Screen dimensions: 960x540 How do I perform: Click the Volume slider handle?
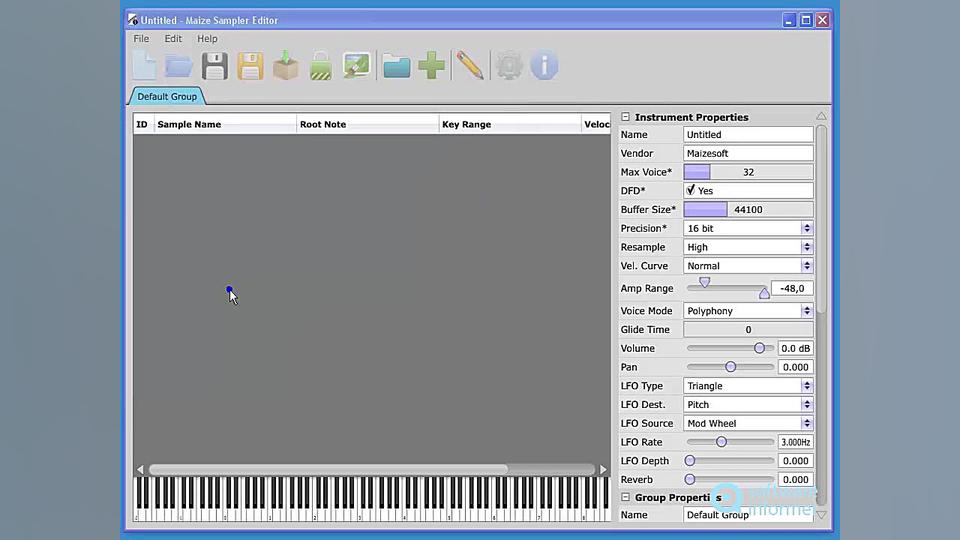click(759, 348)
